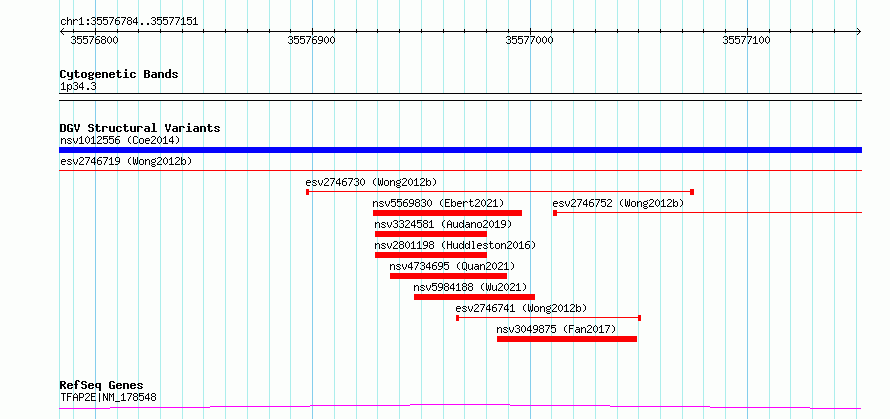Click the nsv5984188 (Wu2021) red bar
The image size is (890, 419).
click(475, 297)
